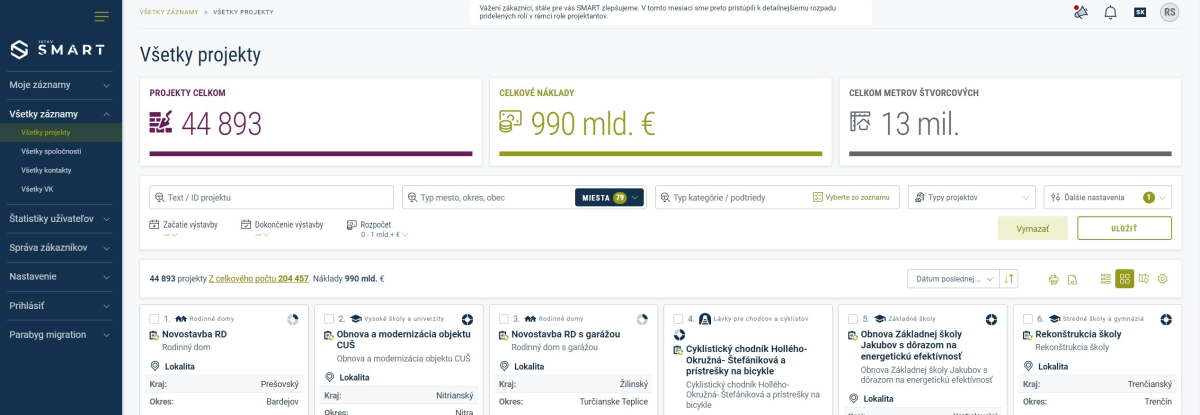1200x415 pixels.
Task: Expand the Ďalšie nastavenia dropdown
Action: [1106, 197]
